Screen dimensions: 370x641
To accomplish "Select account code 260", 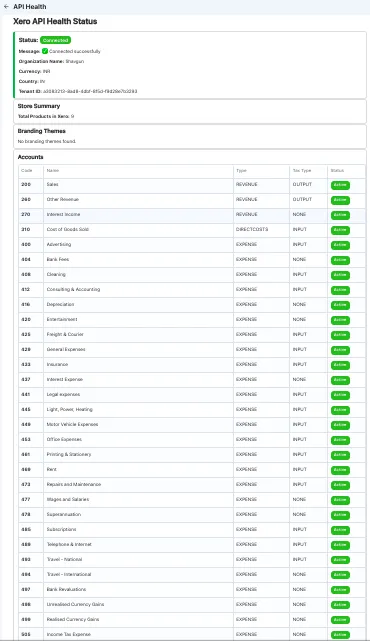I will (x=26, y=199).
